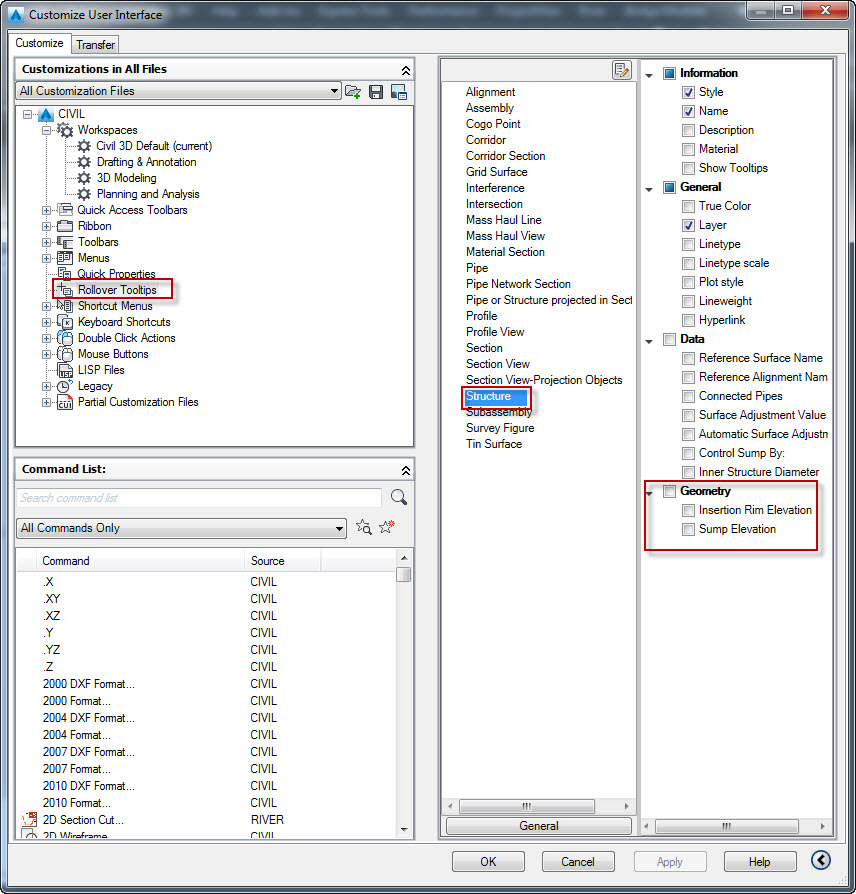The image size is (856, 894).
Task: Click the Create a New Command star icon
Action: (x=387, y=527)
